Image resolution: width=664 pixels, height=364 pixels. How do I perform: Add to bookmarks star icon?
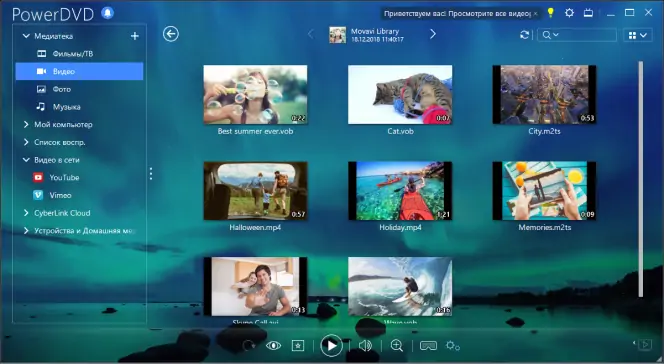pyautogui.click(x=298, y=346)
